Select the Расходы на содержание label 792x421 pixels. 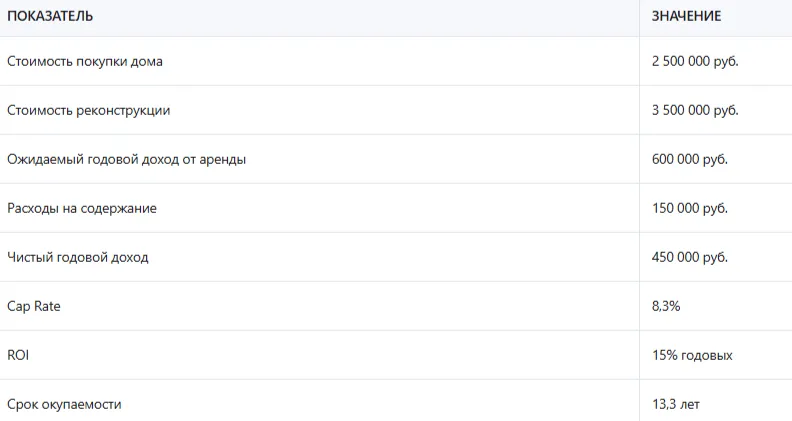click(x=82, y=208)
